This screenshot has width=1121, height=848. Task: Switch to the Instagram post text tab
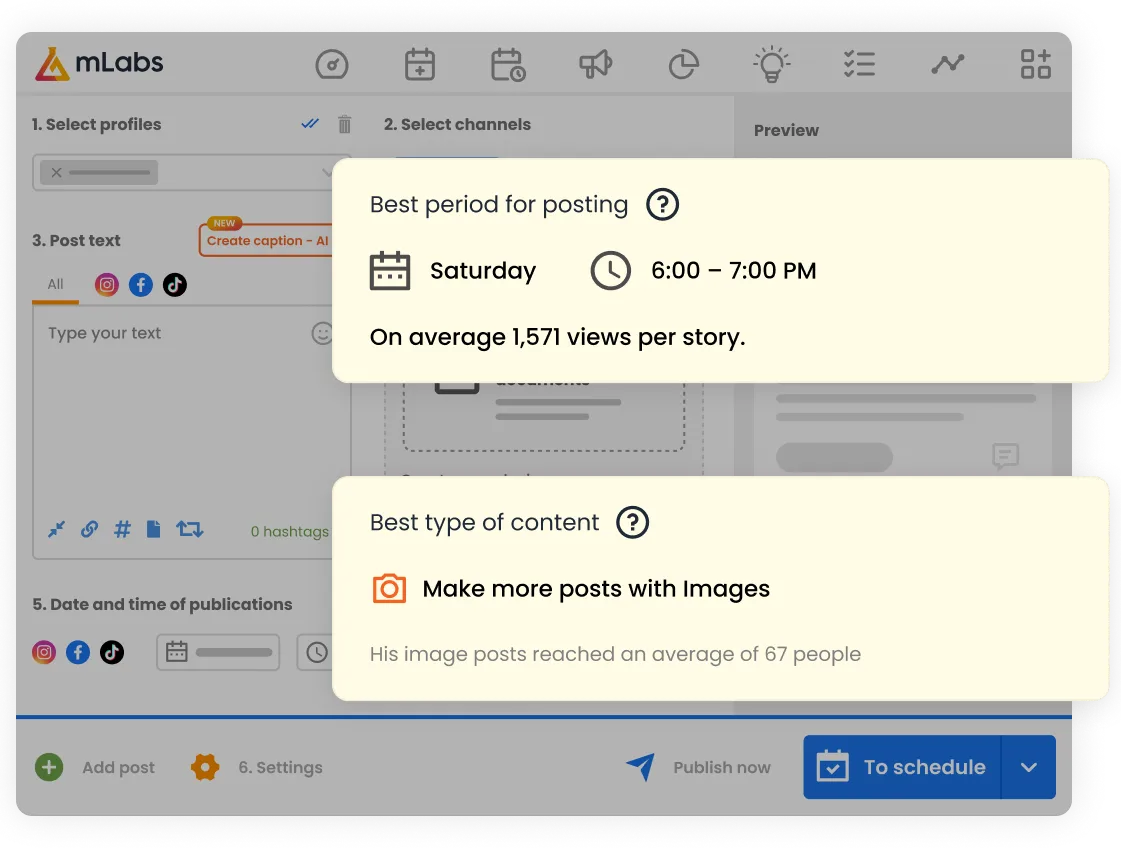point(107,285)
